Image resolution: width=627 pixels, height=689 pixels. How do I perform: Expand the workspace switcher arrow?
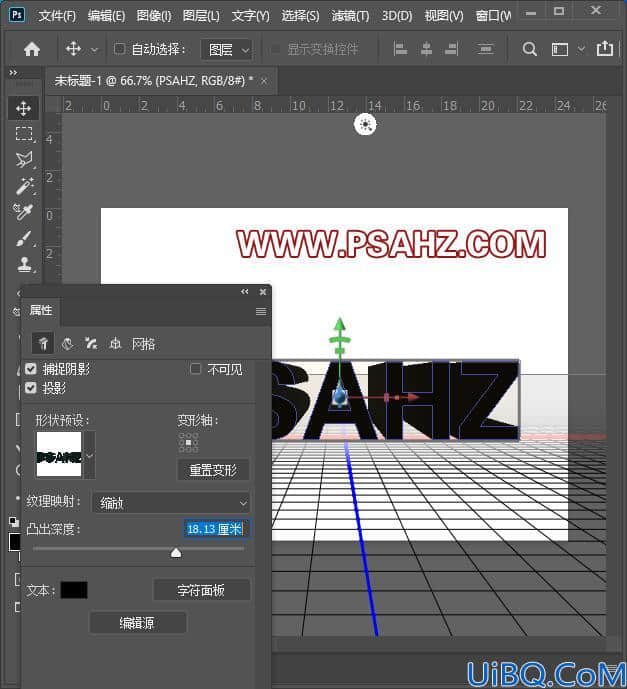pos(581,49)
